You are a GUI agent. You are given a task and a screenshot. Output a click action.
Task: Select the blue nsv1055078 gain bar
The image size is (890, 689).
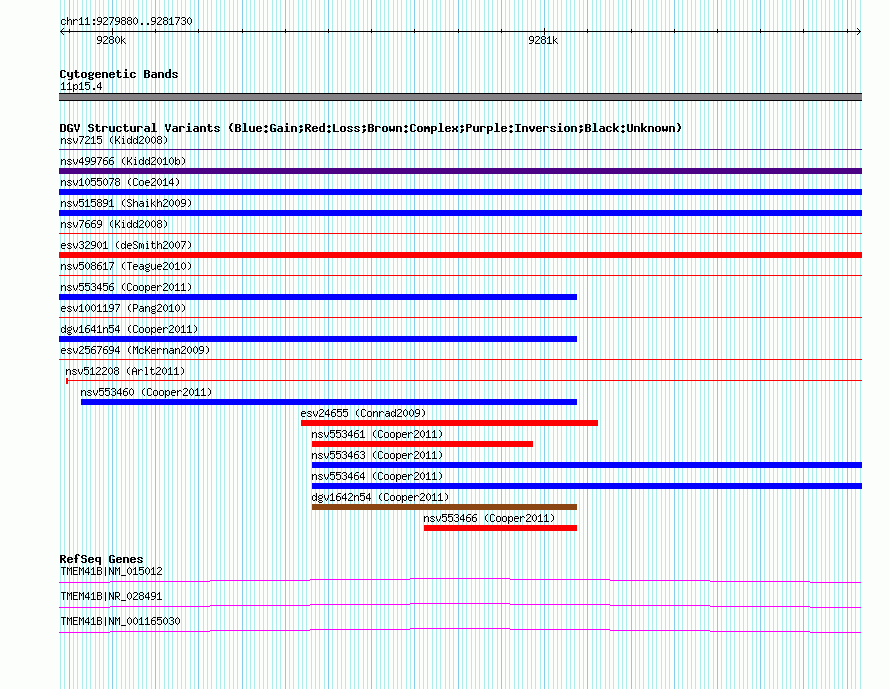460,192
